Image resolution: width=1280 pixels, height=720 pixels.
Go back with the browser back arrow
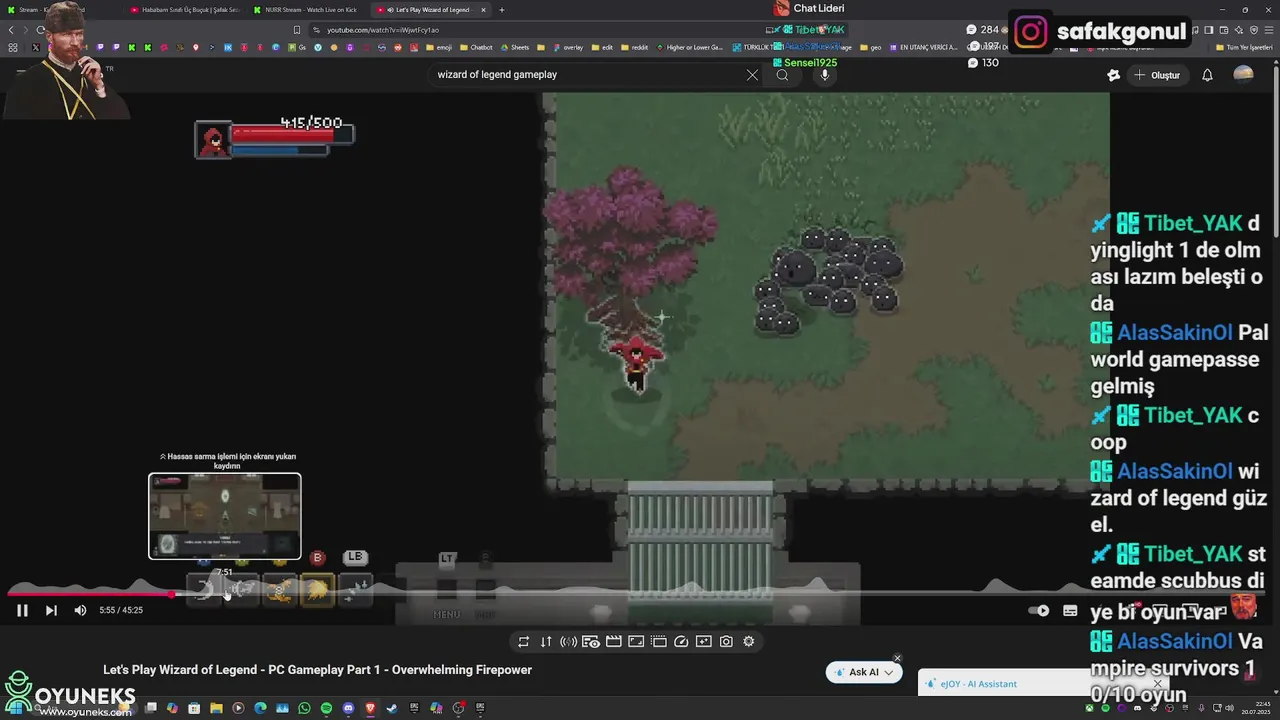[11, 30]
